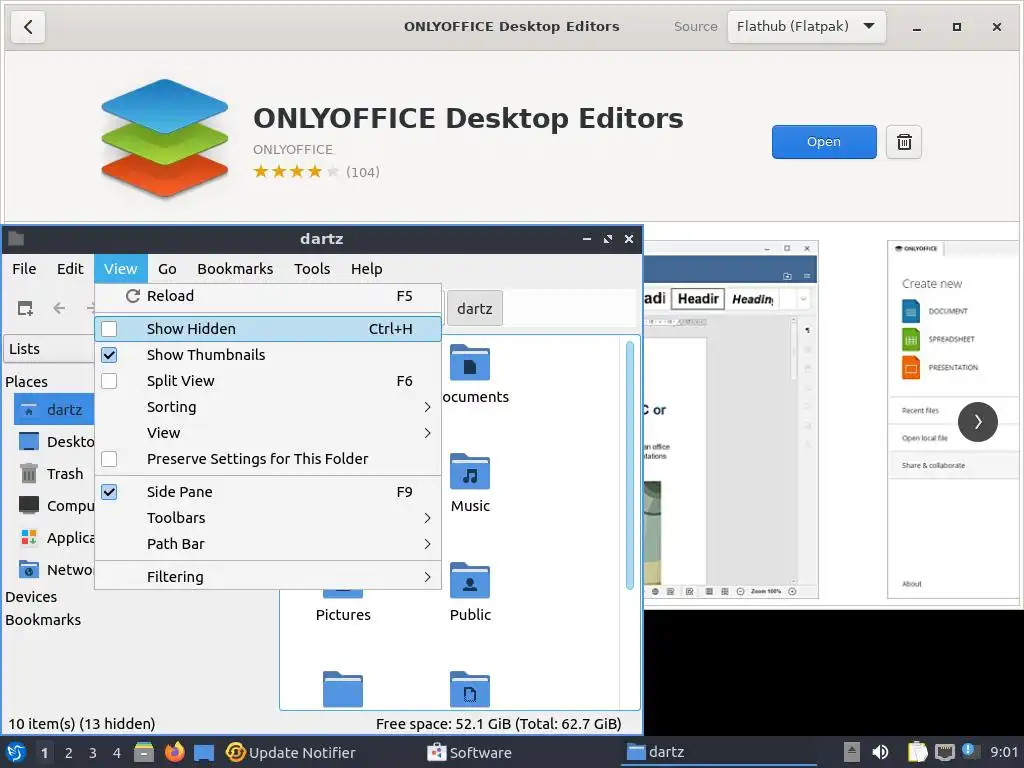Open the Lists side pane mode dropdown
This screenshot has height=768, width=1024.
pyautogui.click(x=50, y=349)
